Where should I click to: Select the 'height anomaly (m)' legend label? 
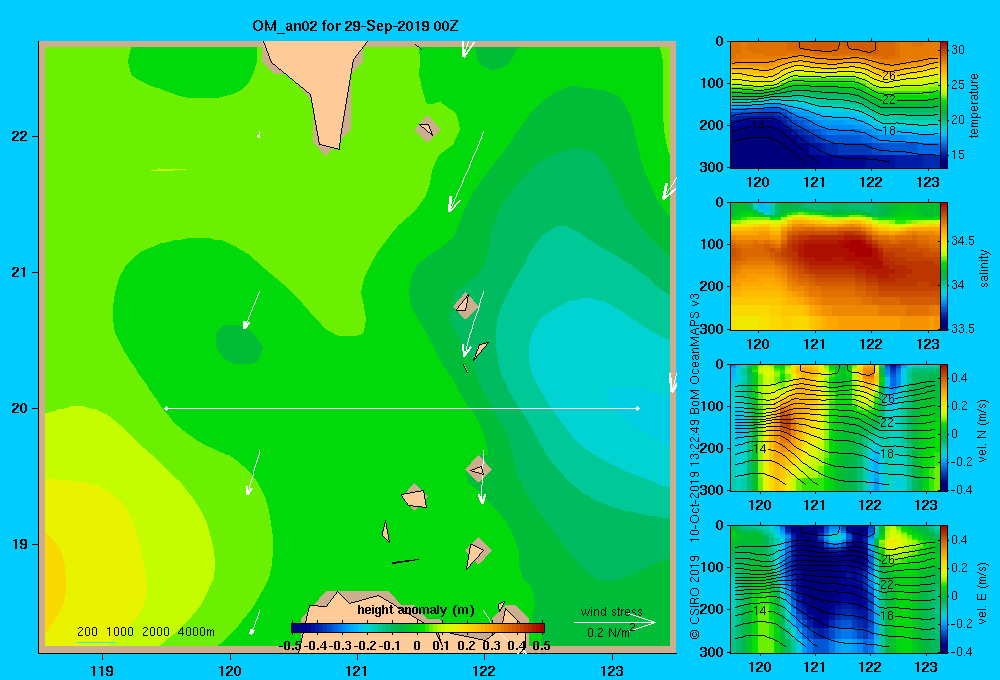click(x=415, y=610)
